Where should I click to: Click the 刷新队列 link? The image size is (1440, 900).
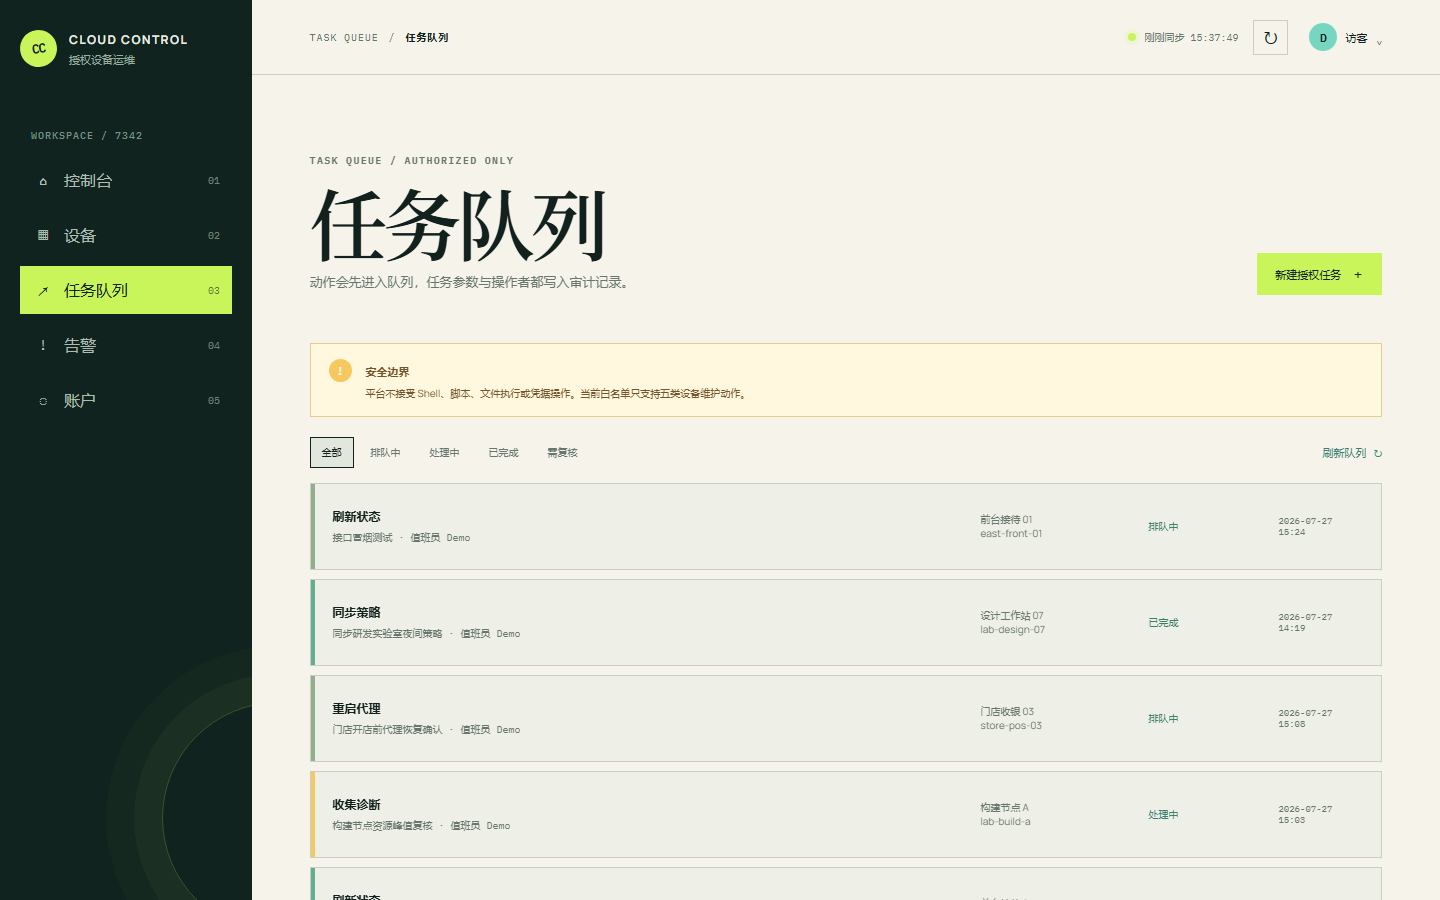[1352, 453]
